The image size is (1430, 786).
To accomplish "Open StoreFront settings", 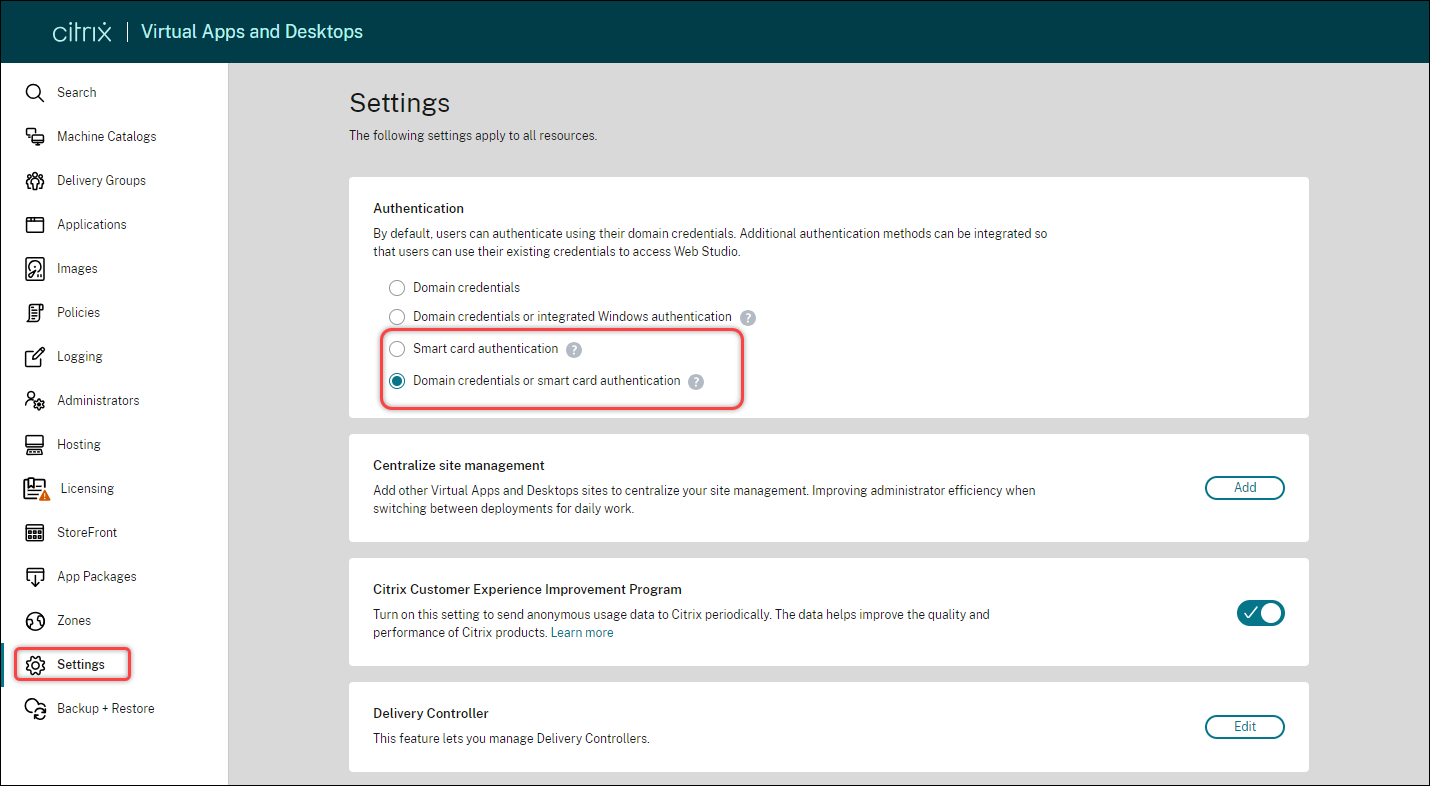I will tap(85, 532).
